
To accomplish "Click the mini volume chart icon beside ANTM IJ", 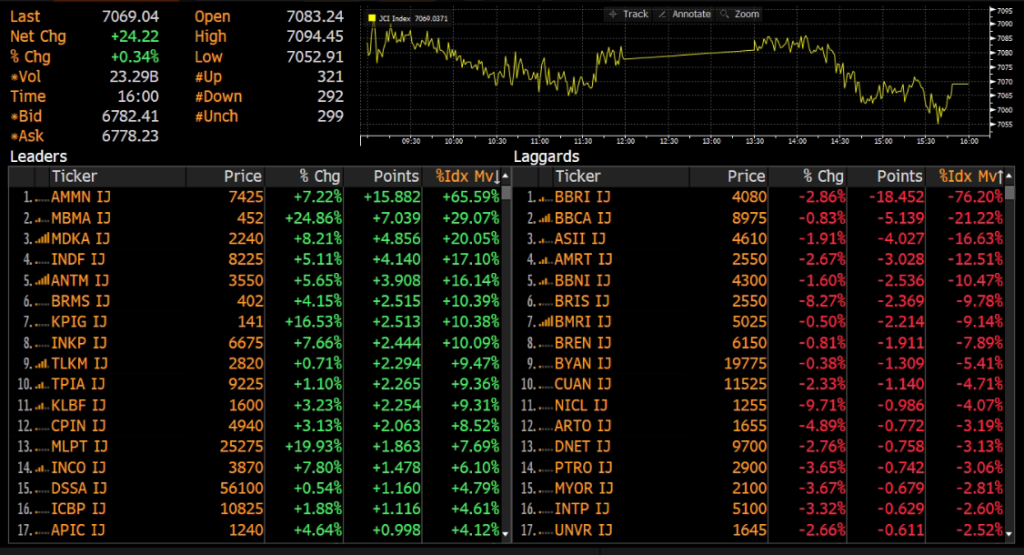I will click(42, 281).
